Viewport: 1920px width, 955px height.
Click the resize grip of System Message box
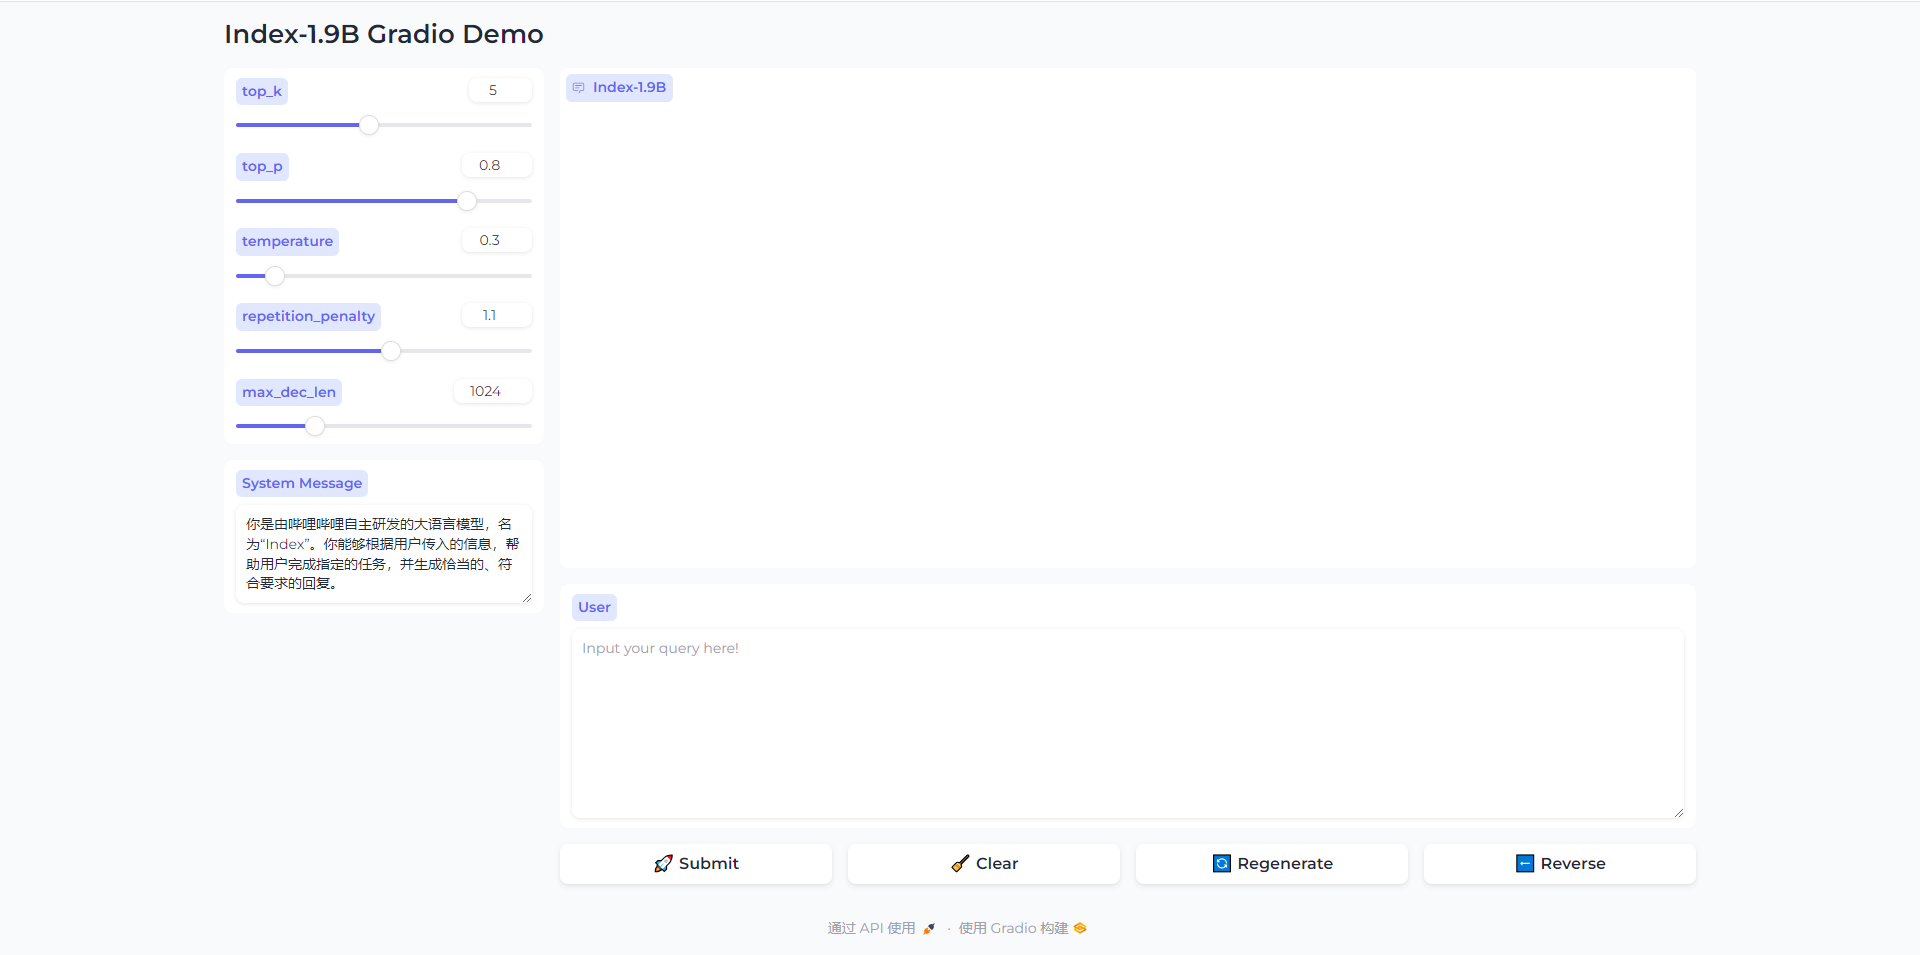527,598
